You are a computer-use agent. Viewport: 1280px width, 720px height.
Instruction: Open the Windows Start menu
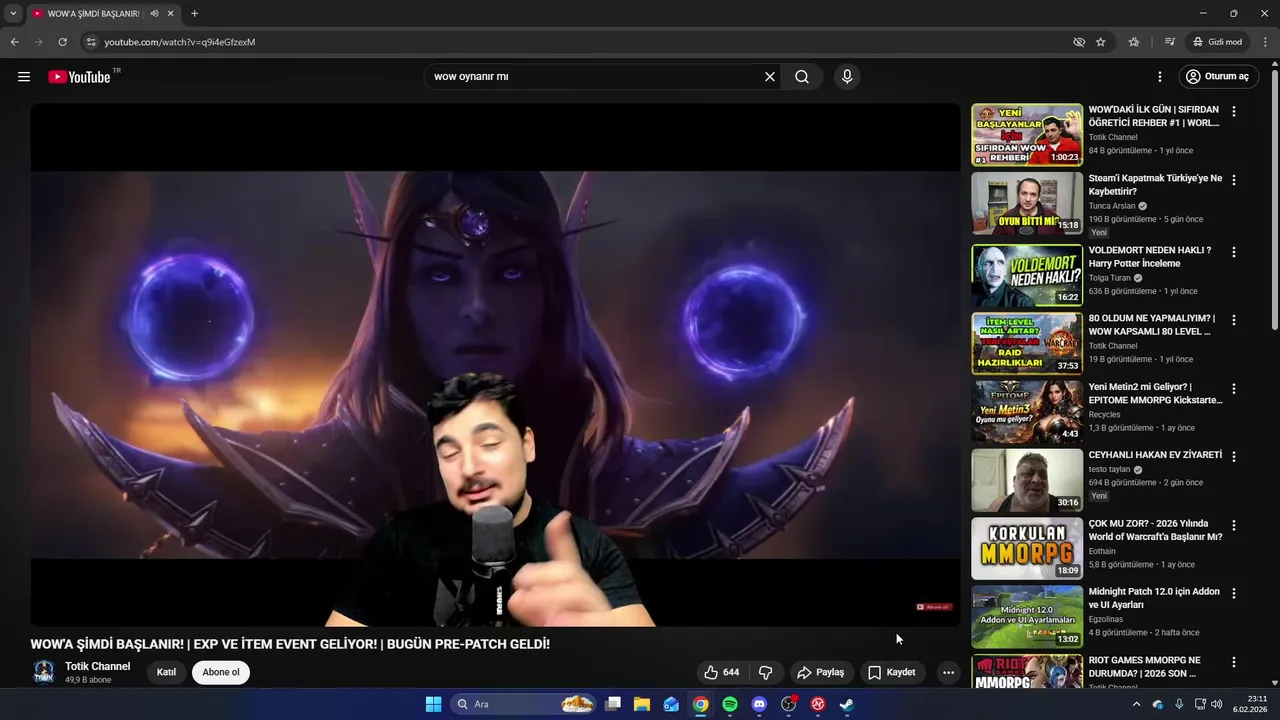[433, 704]
